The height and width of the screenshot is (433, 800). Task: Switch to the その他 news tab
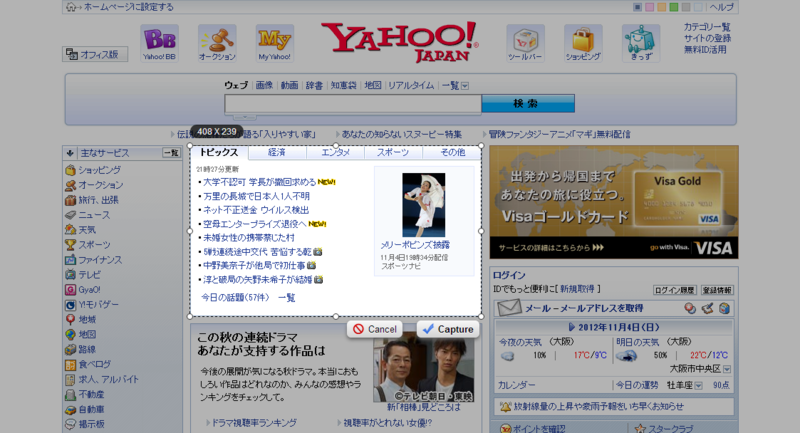point(453,152)
